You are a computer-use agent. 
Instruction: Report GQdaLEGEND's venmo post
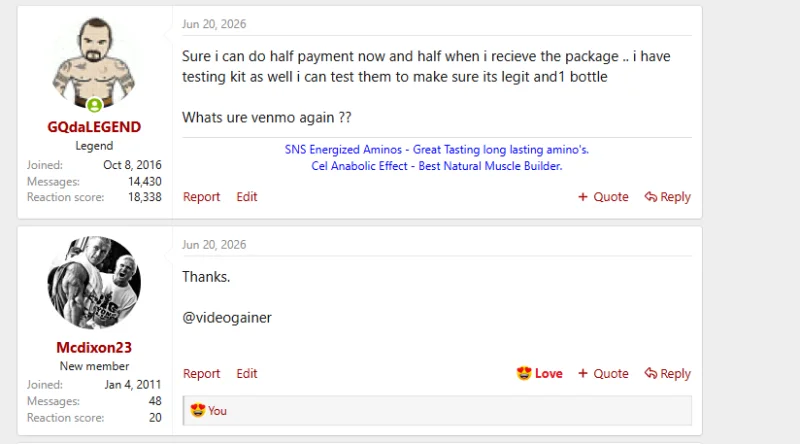(x=202, y=197)
